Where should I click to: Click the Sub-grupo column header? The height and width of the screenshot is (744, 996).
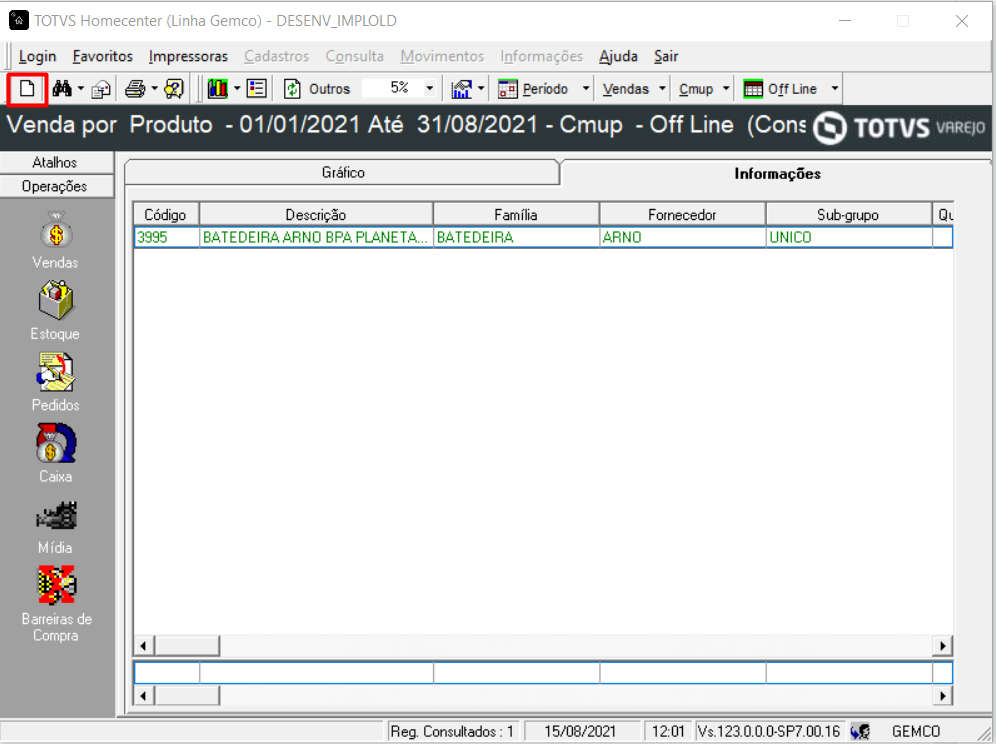coord(848,215)
